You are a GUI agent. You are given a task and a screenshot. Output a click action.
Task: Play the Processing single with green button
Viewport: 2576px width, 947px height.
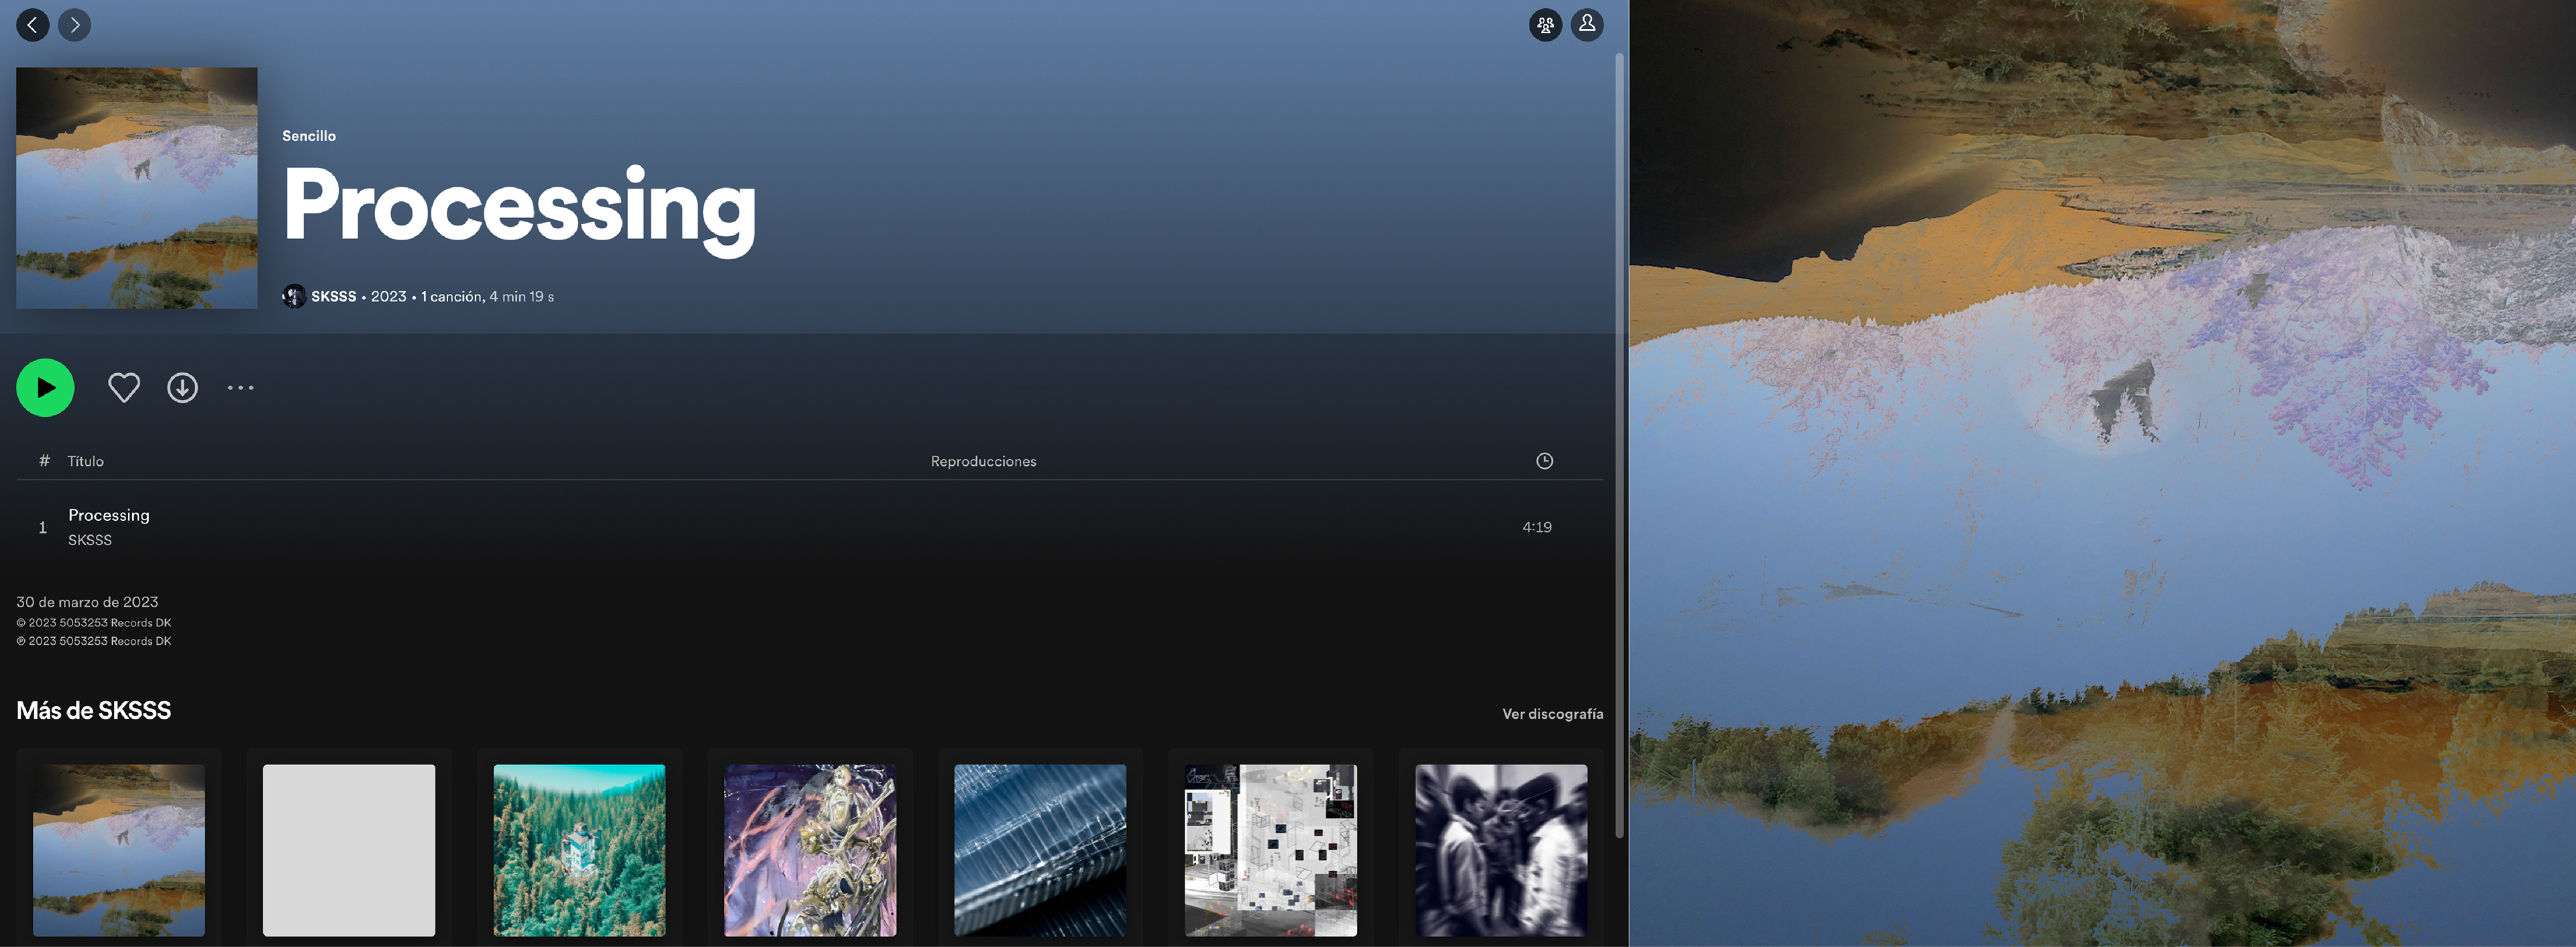45,387
